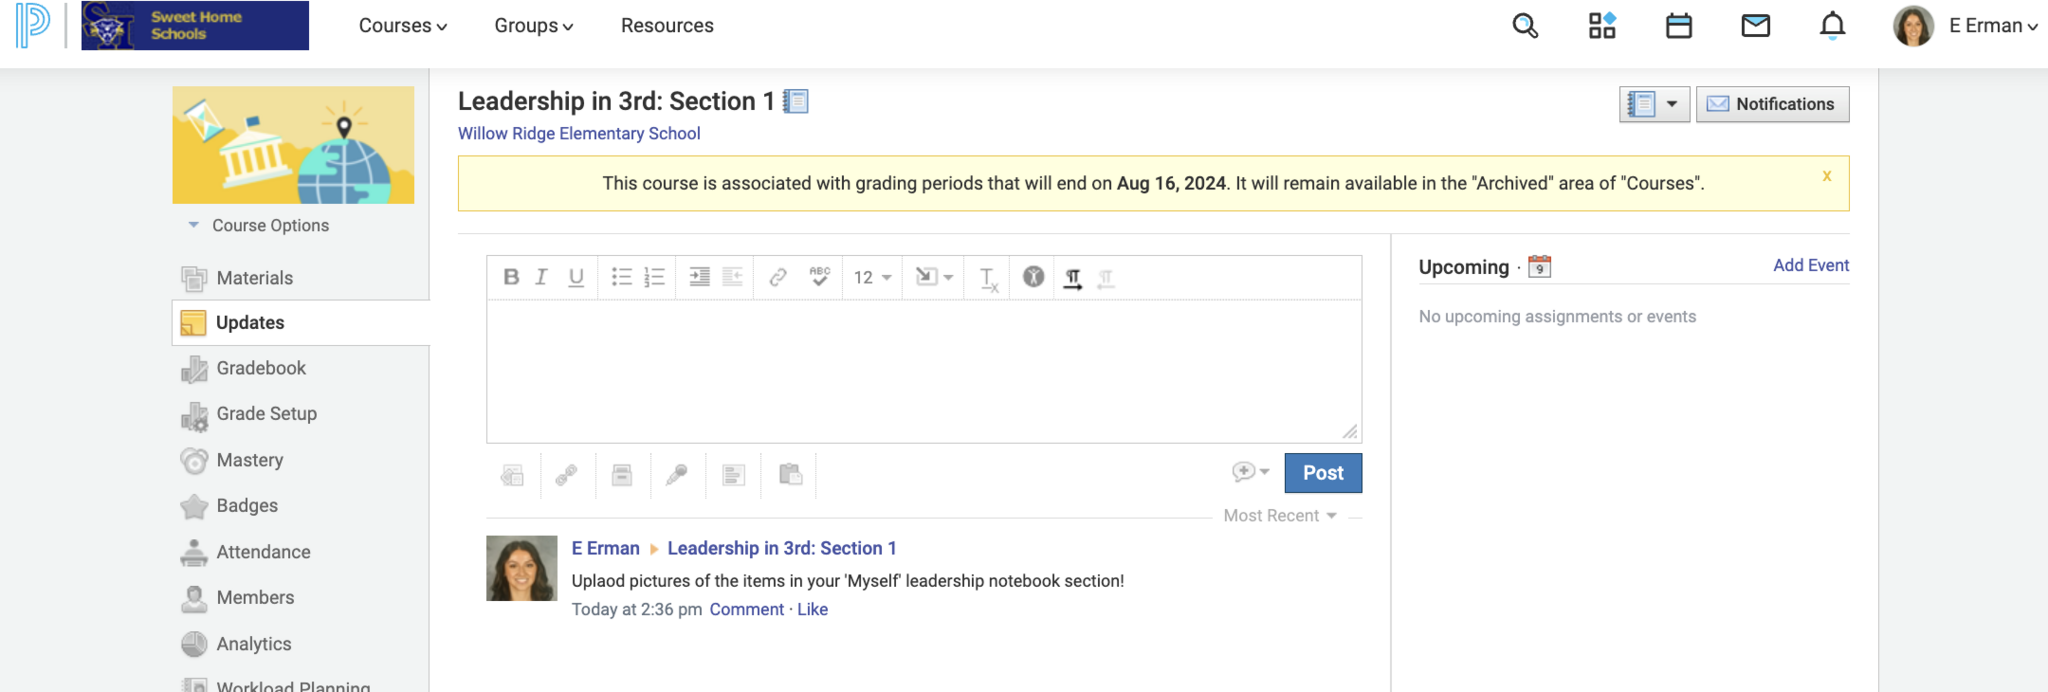The image size is (2048, 692).
Task: Open Gradebook in the course sidebar
Action: (x=261, y=368)
